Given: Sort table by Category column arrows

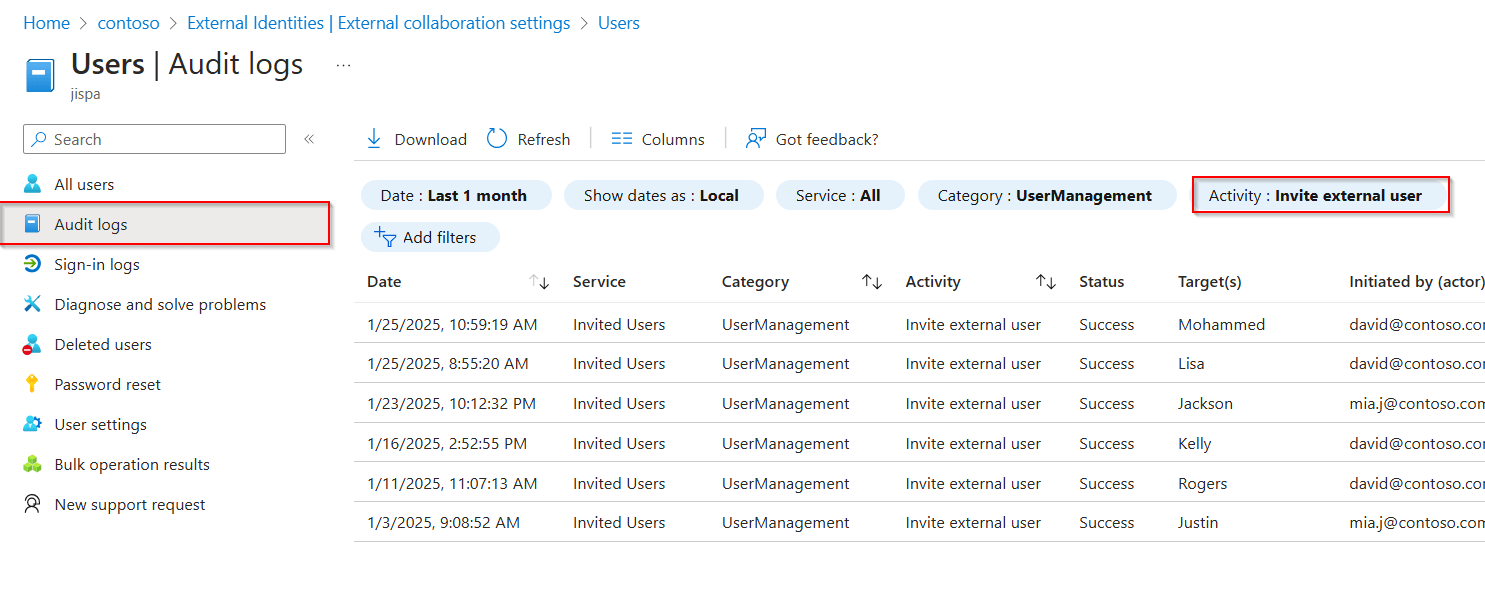Looking at the screenshot, I should (872, 282).
